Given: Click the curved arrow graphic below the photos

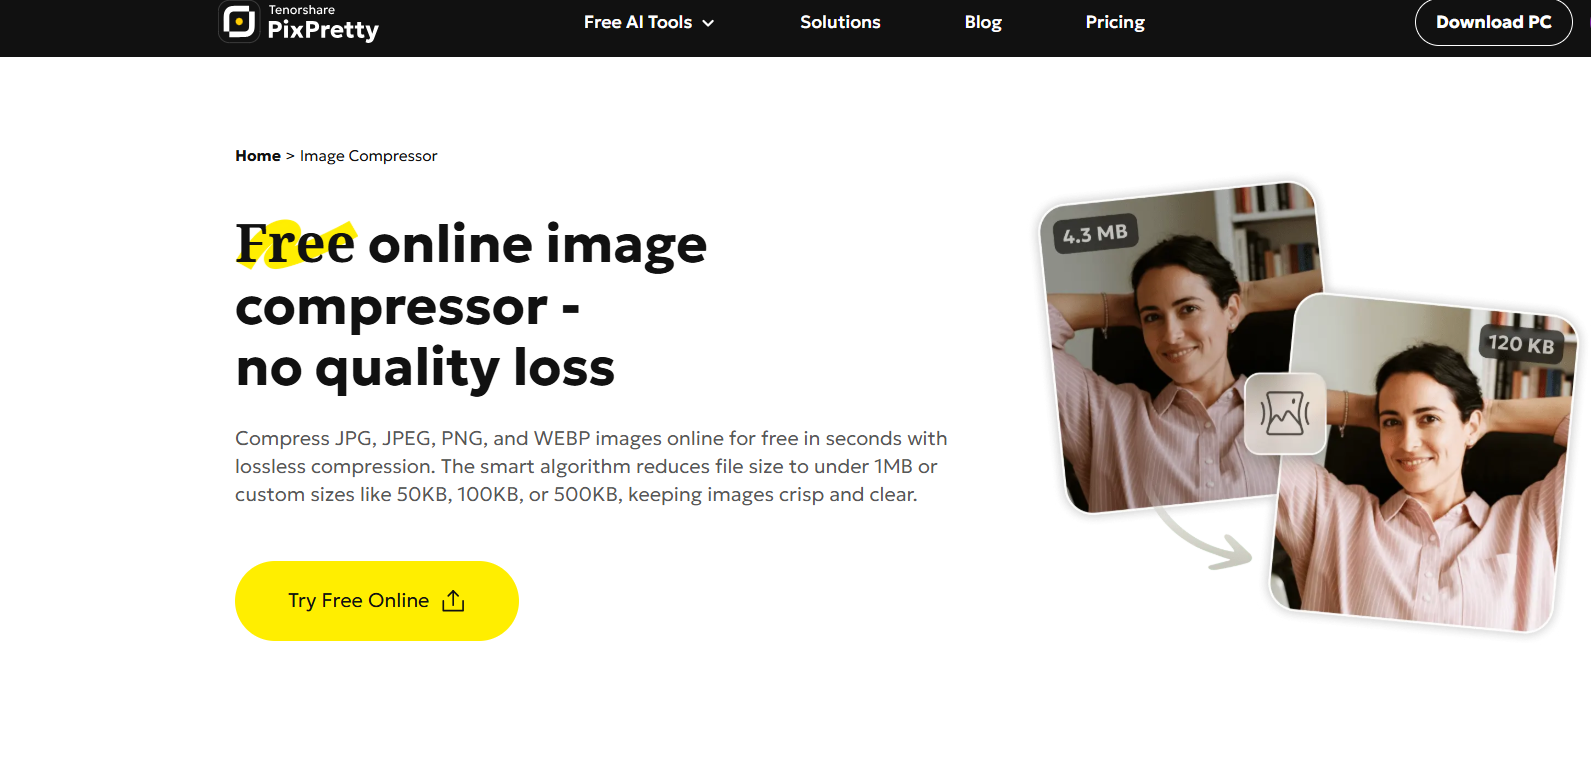Looking at the screenshot, I should tap(1203, 539).
